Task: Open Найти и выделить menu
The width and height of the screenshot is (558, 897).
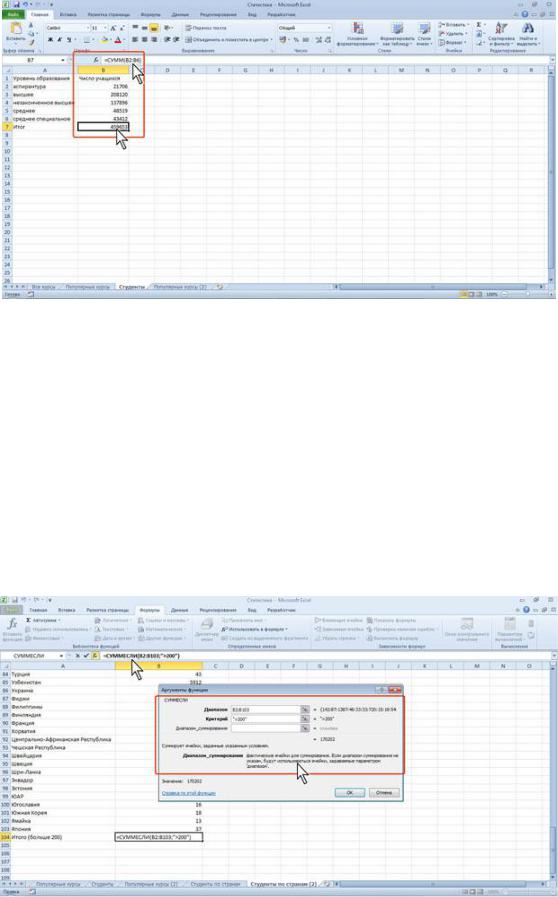Action: pyautogui.click(x=529, y=34)
